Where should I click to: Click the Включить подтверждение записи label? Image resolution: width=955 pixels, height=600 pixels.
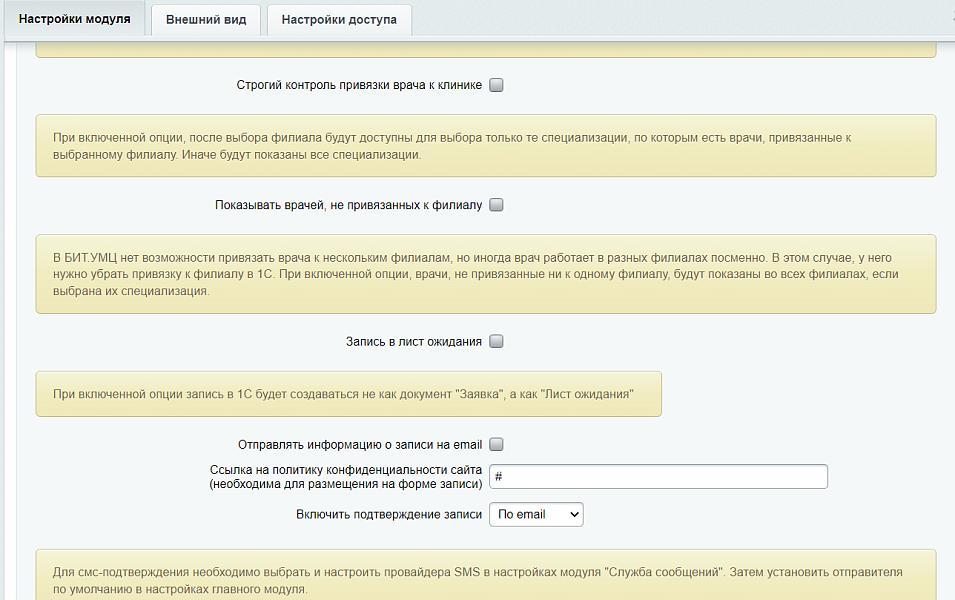389,515
